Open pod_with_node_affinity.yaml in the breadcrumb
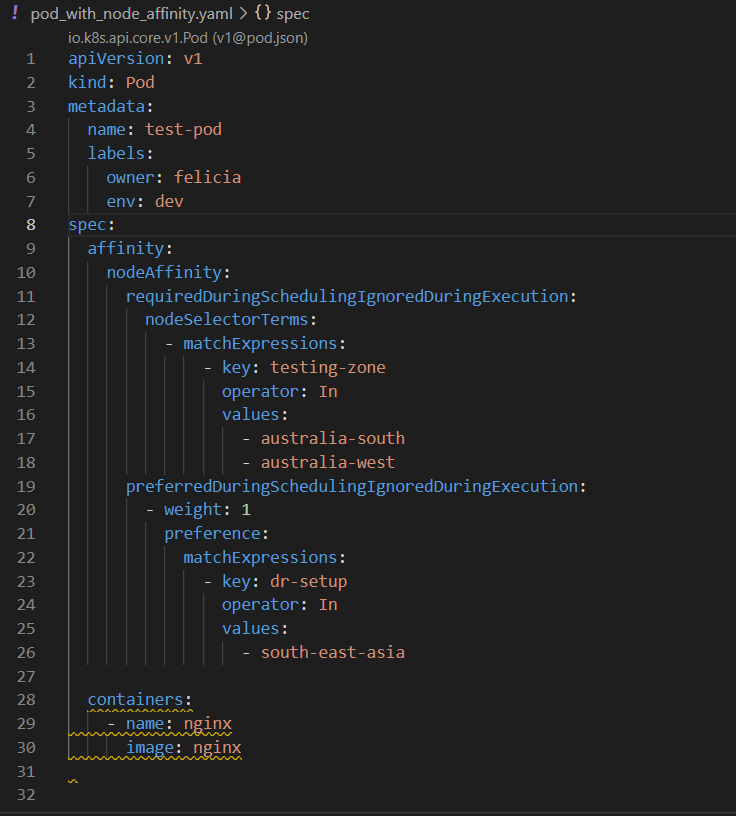The width and height of the screenshot is (736, 816). 132,14
